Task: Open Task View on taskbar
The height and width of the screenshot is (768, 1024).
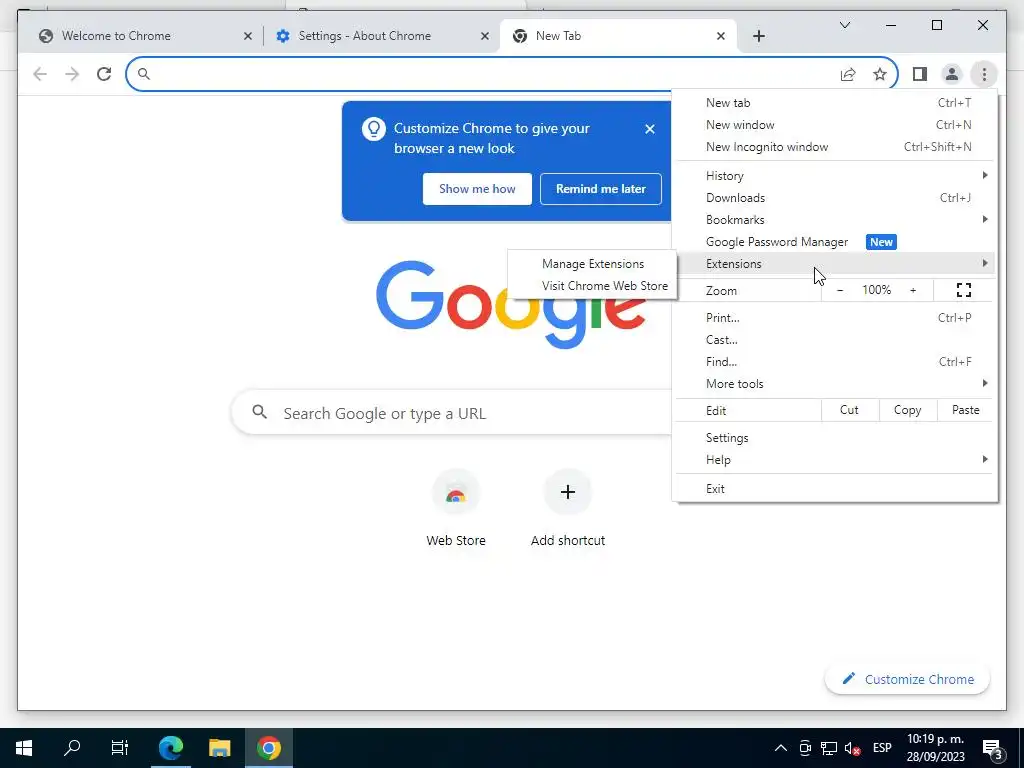Action: coord(120,748)
